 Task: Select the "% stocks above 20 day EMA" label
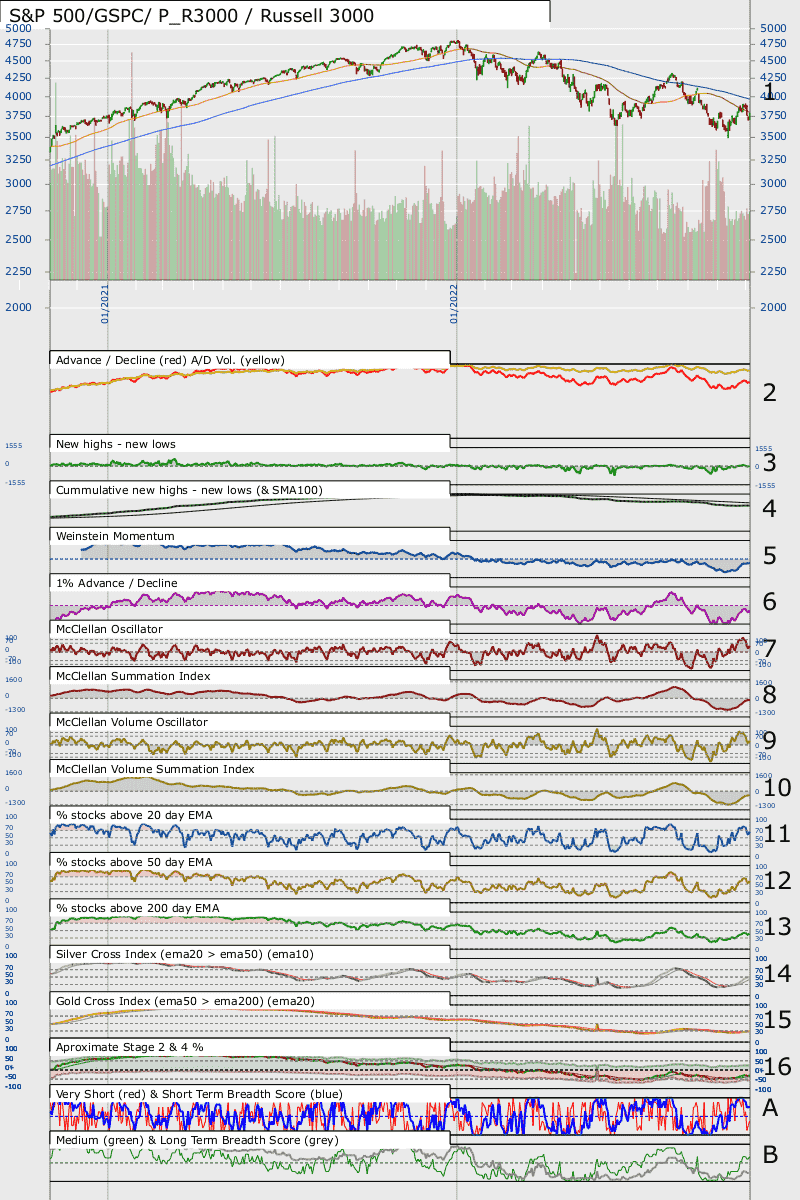point(134,815)
